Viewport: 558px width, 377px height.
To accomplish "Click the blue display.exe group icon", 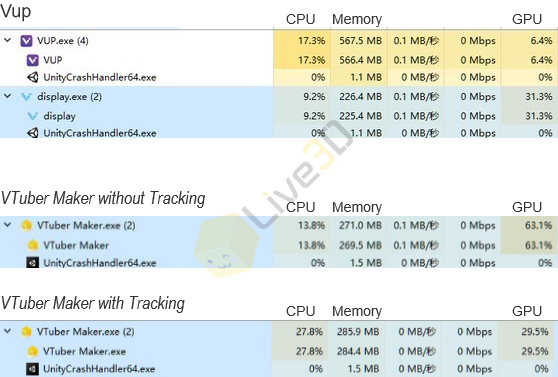I will pyautogui.click(x=26, y=97).
